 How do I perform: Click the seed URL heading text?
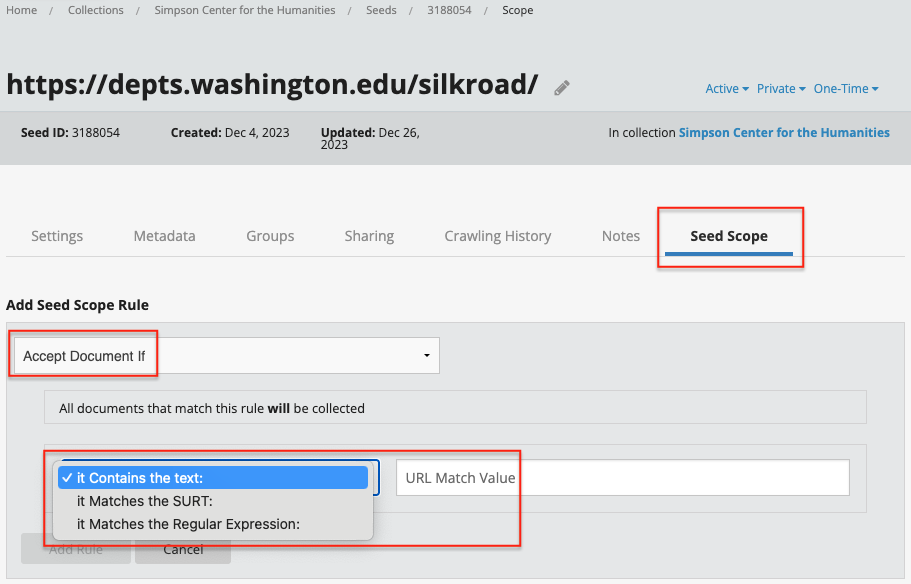pyautogui.click(x=272, y=84)
